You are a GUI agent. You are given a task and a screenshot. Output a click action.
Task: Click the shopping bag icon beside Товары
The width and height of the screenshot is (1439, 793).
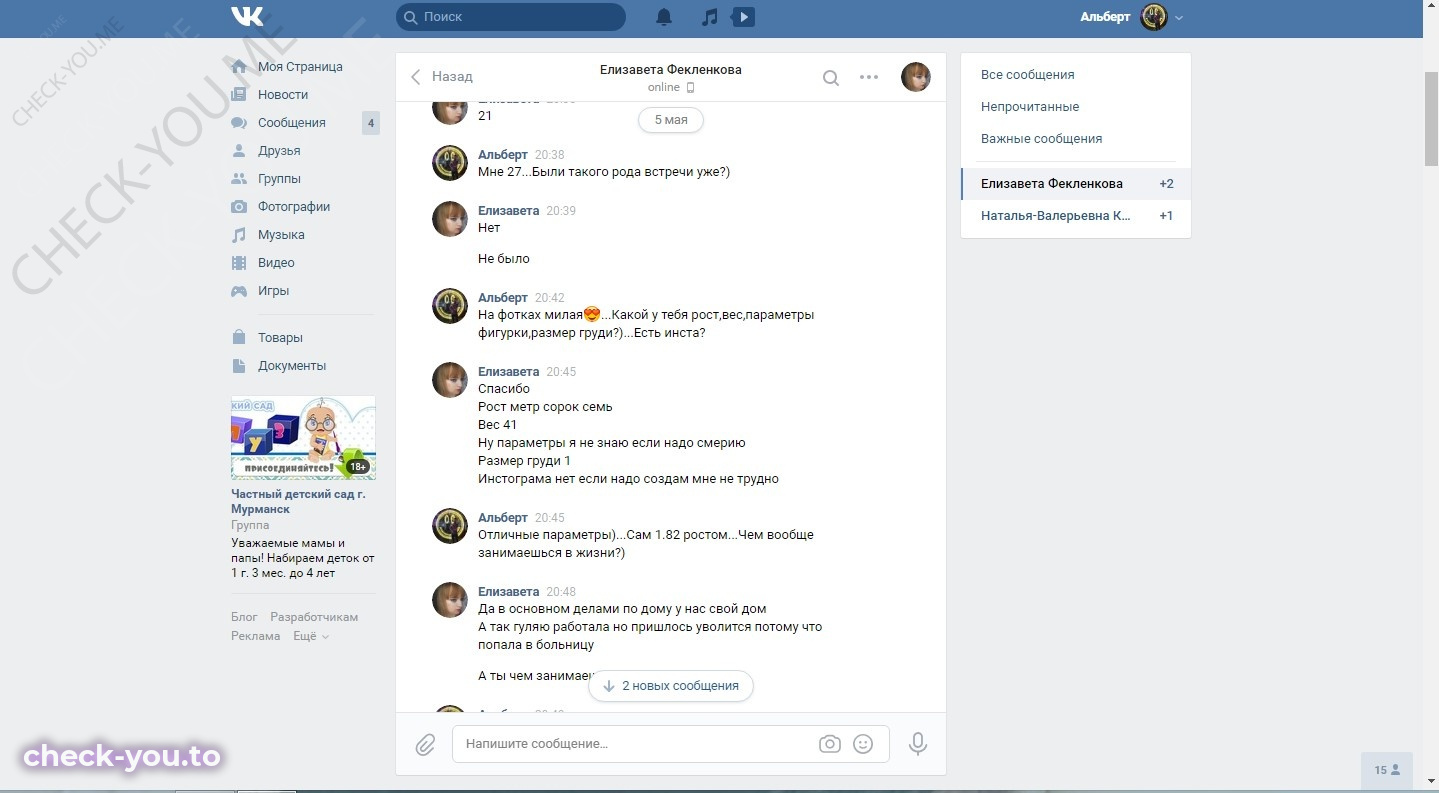pyautogui.click(x=239, y=338)
